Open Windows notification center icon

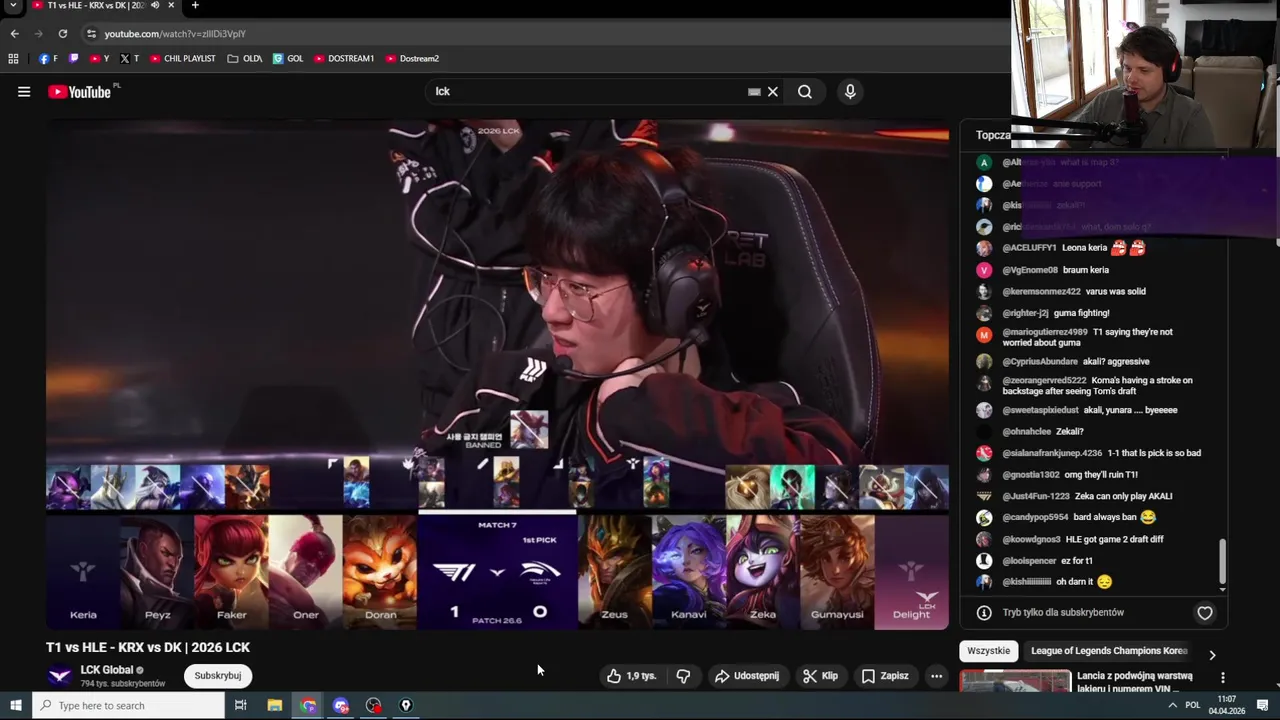click(x=1263, y=706)
